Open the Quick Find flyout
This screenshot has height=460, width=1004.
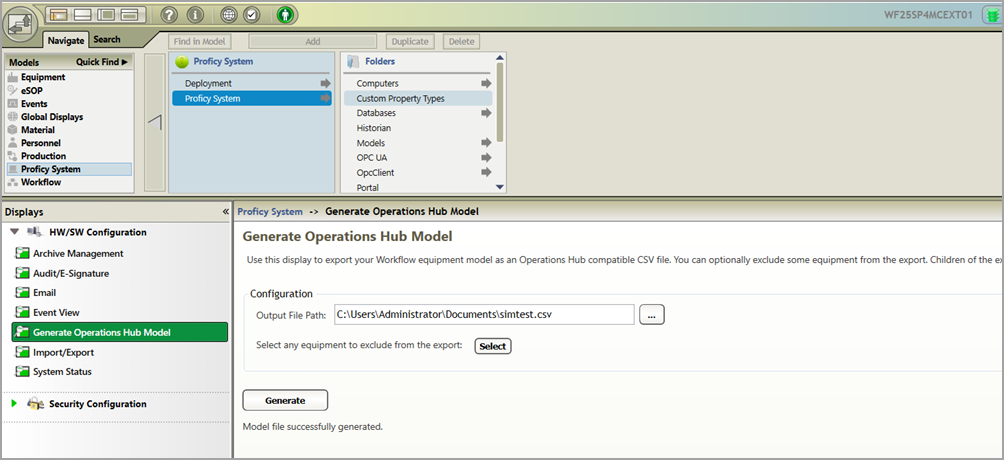point(102,62)
